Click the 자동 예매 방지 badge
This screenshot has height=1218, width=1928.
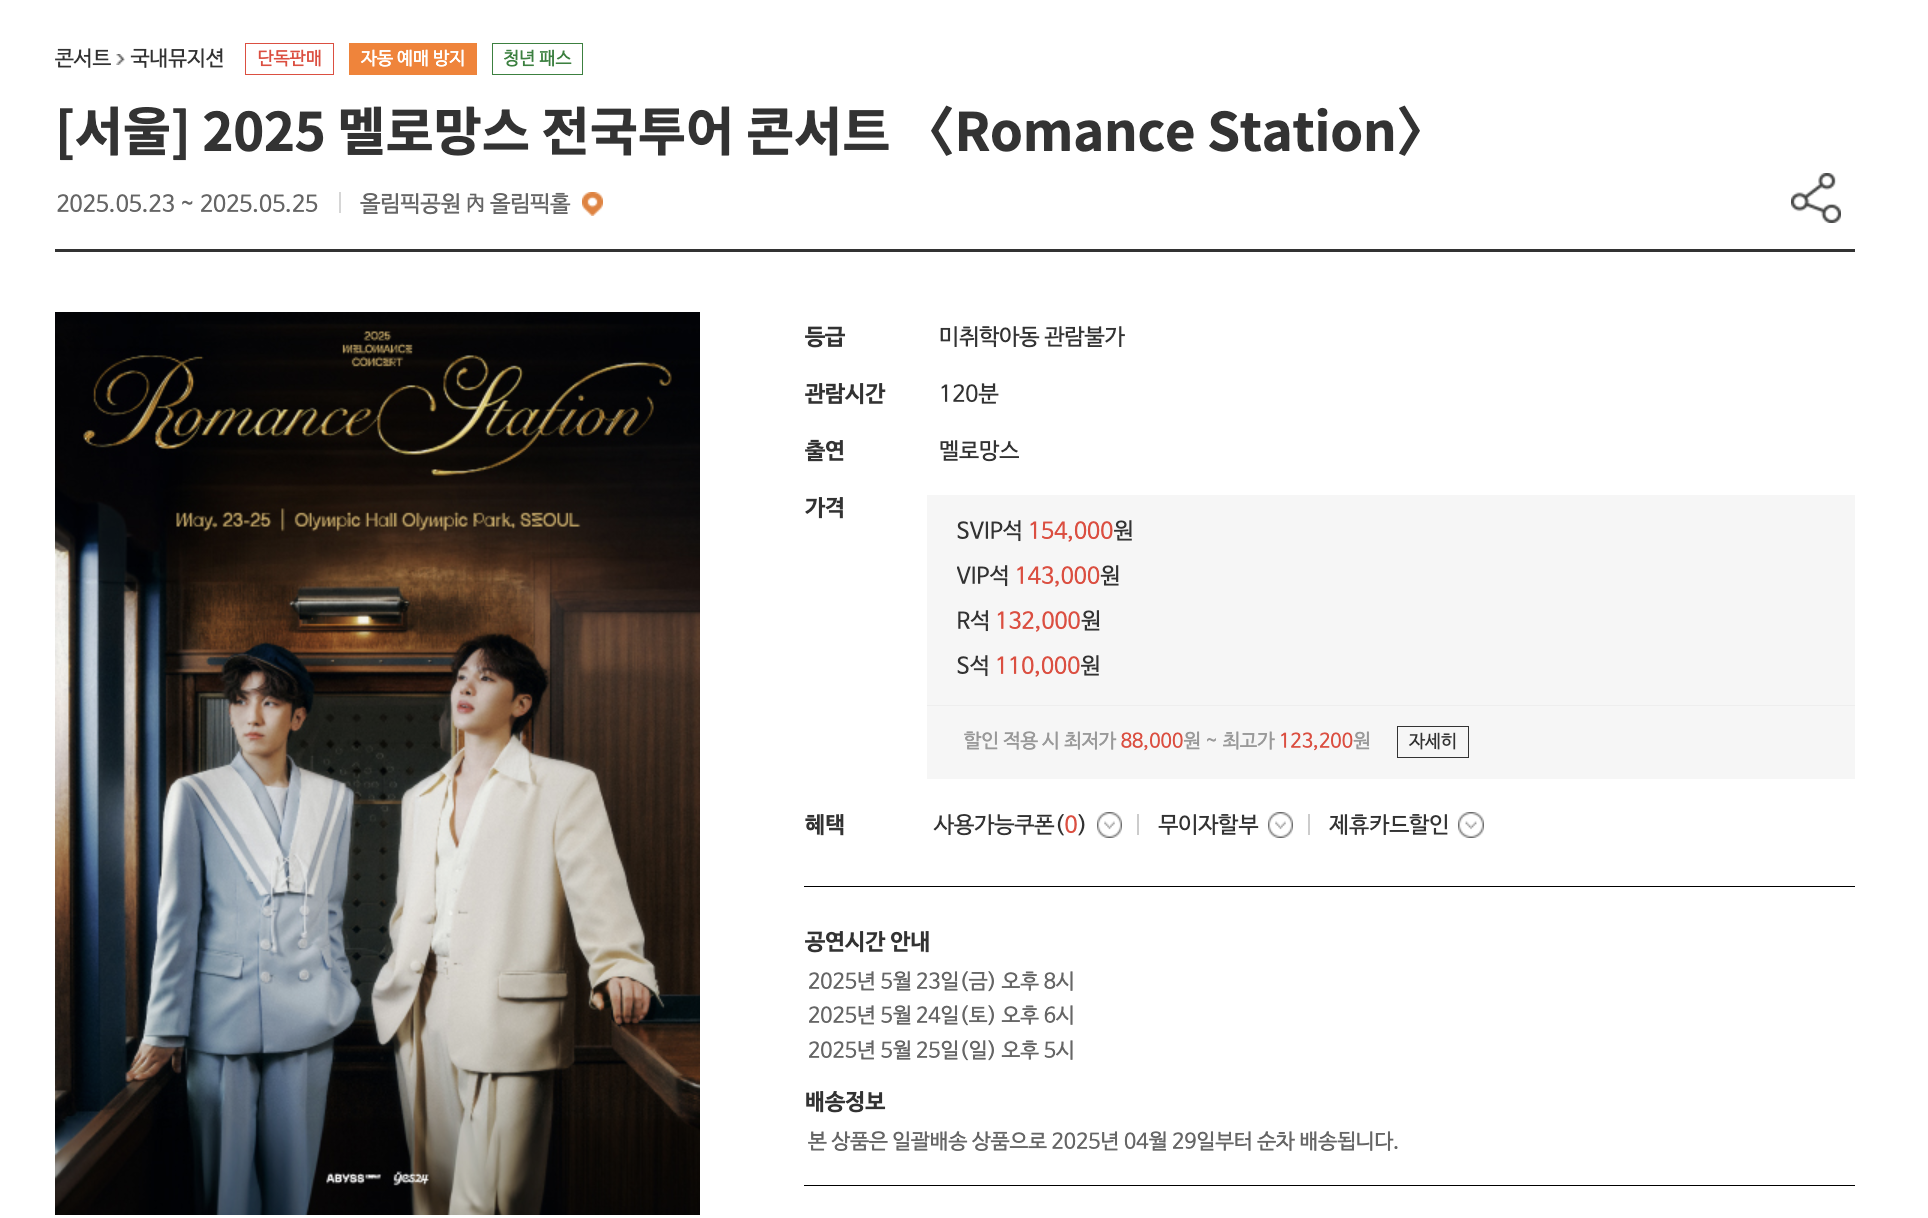click(x=413, y=58)
